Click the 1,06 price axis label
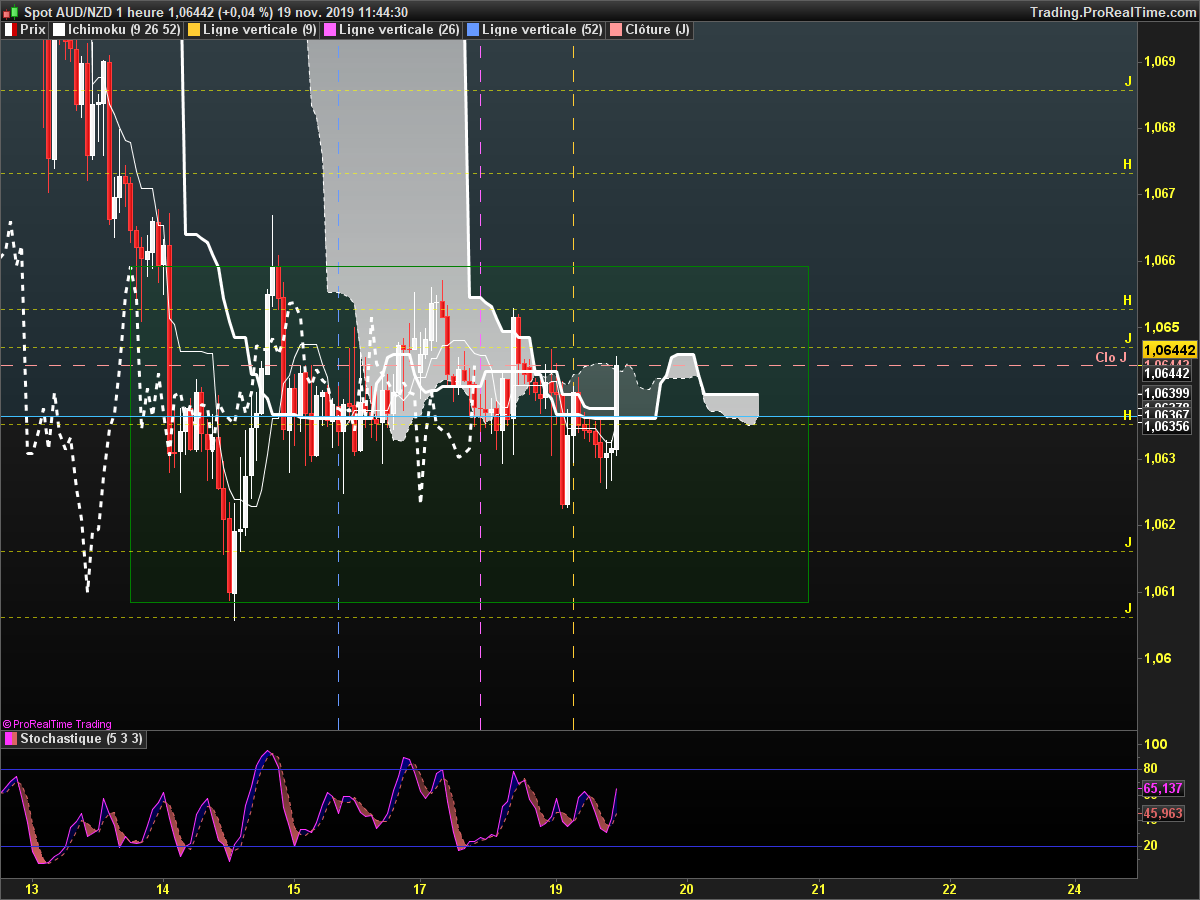 [1157, 658]
